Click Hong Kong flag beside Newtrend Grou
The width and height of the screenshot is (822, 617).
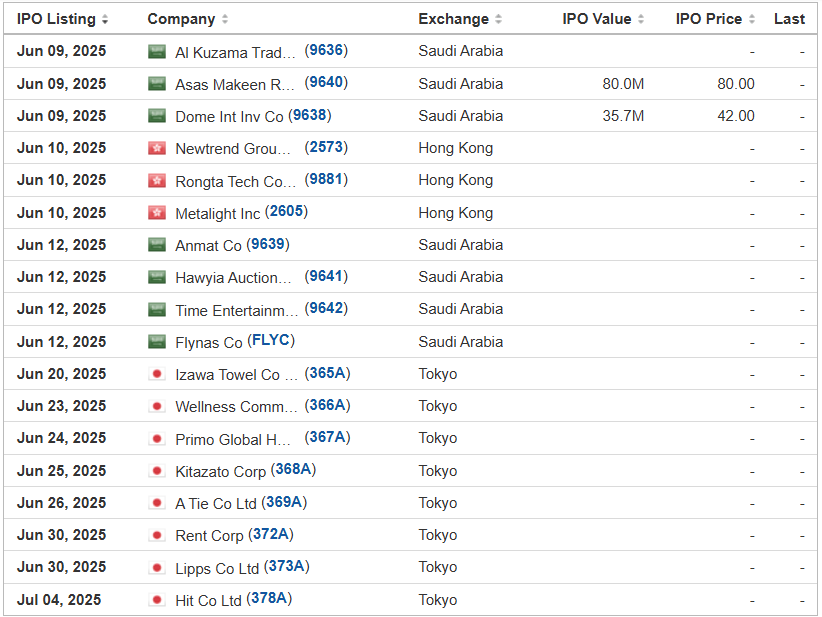[157, 148]
